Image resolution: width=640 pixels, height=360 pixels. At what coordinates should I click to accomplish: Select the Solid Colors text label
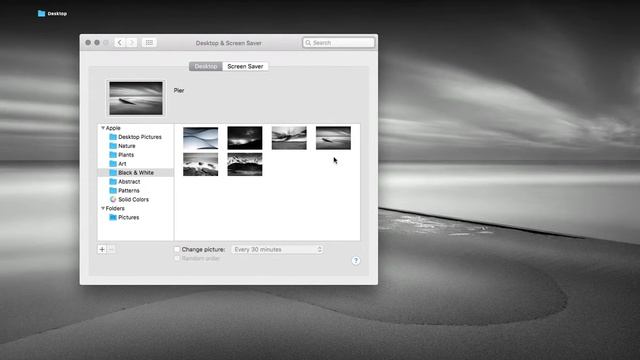click(x=133, y=200)
